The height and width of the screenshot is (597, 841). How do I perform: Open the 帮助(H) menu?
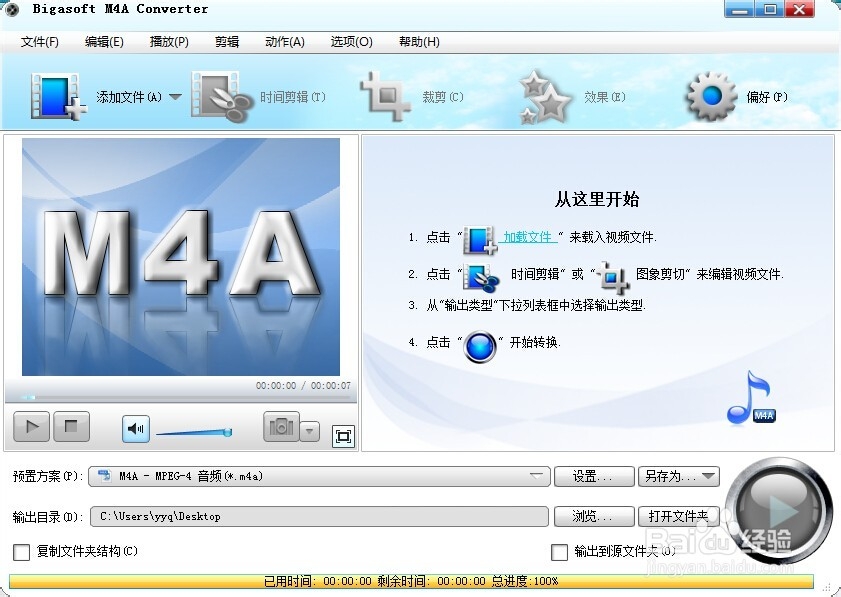tap(419, 42)
